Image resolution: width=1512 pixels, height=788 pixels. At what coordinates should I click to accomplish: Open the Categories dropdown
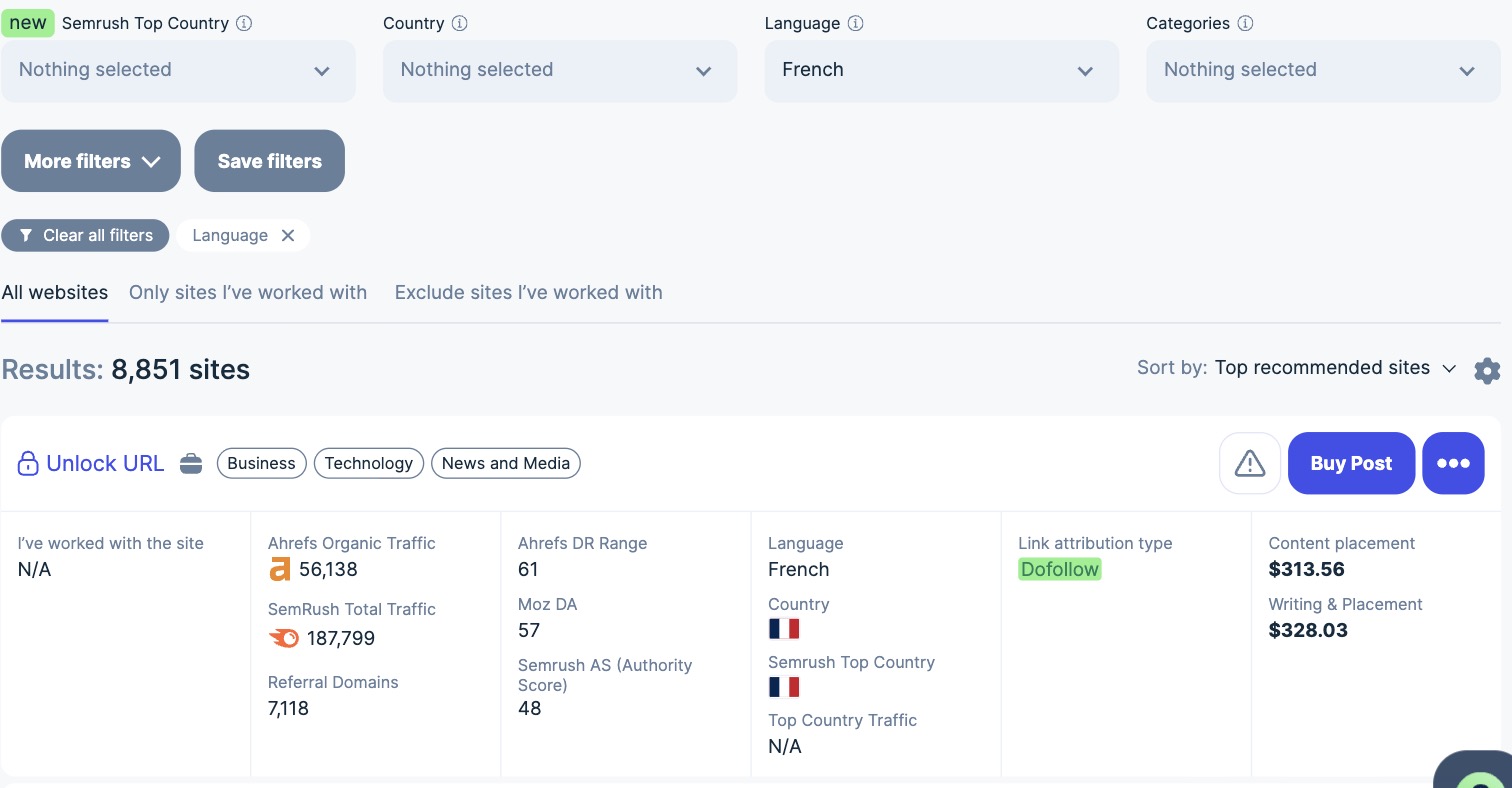[1323, 71]
